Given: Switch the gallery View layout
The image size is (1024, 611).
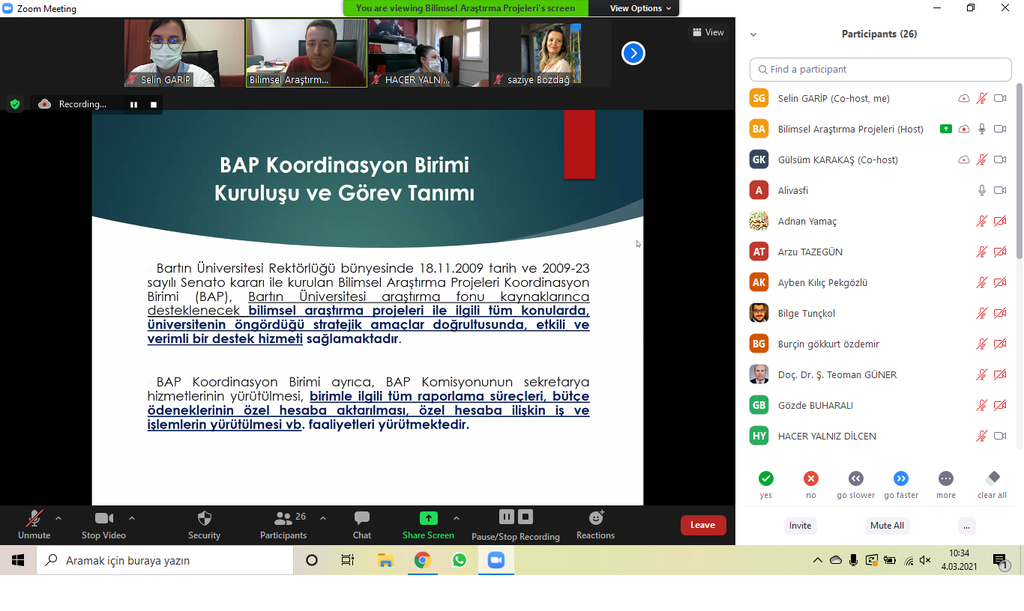Looking at the screenshot, I should coord(708,32).
